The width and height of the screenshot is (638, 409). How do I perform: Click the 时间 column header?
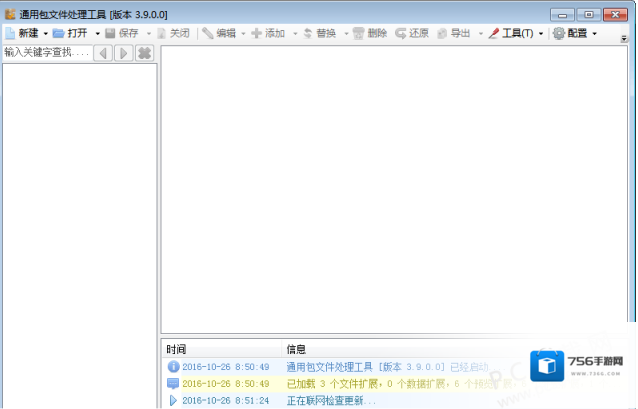coord(176,349)
